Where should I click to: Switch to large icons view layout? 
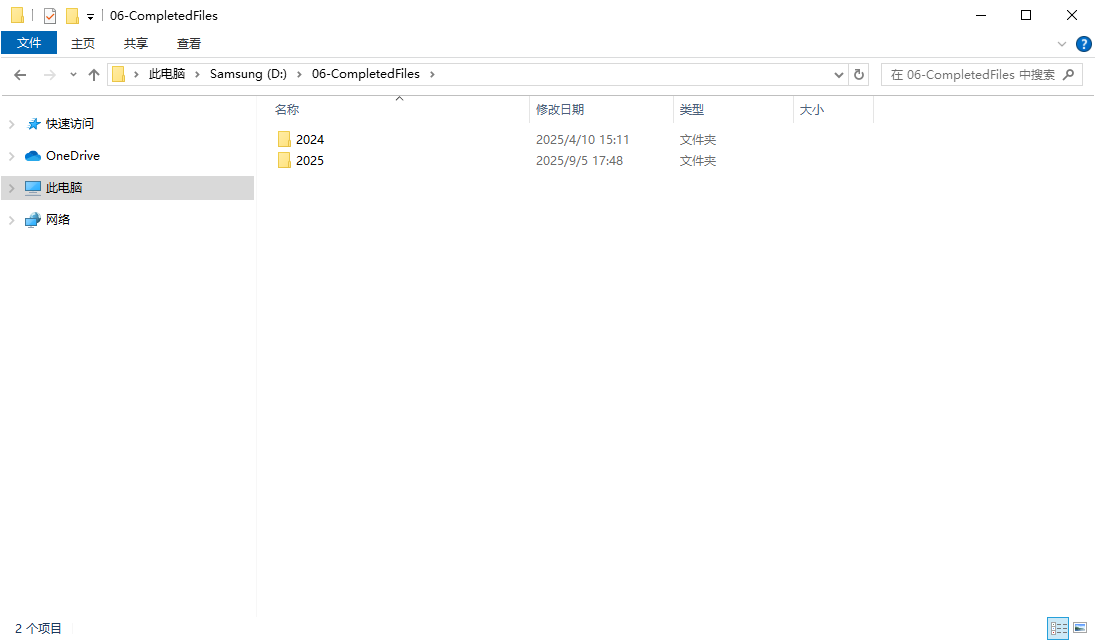click(1080, 628)
